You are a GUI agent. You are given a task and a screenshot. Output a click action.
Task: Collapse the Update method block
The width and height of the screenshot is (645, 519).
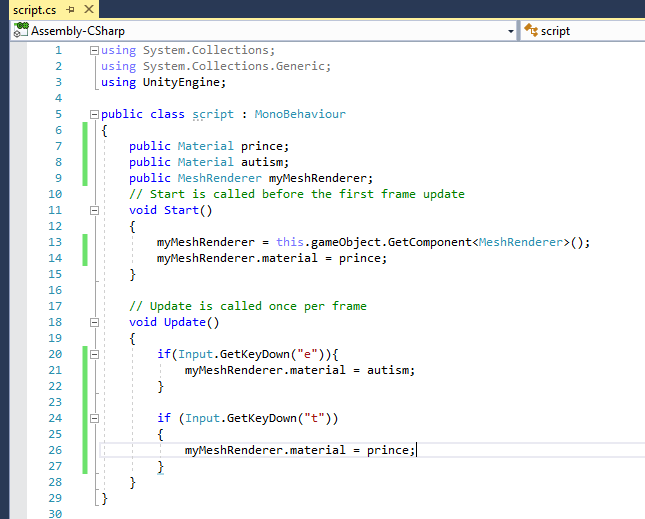point(94,322)
